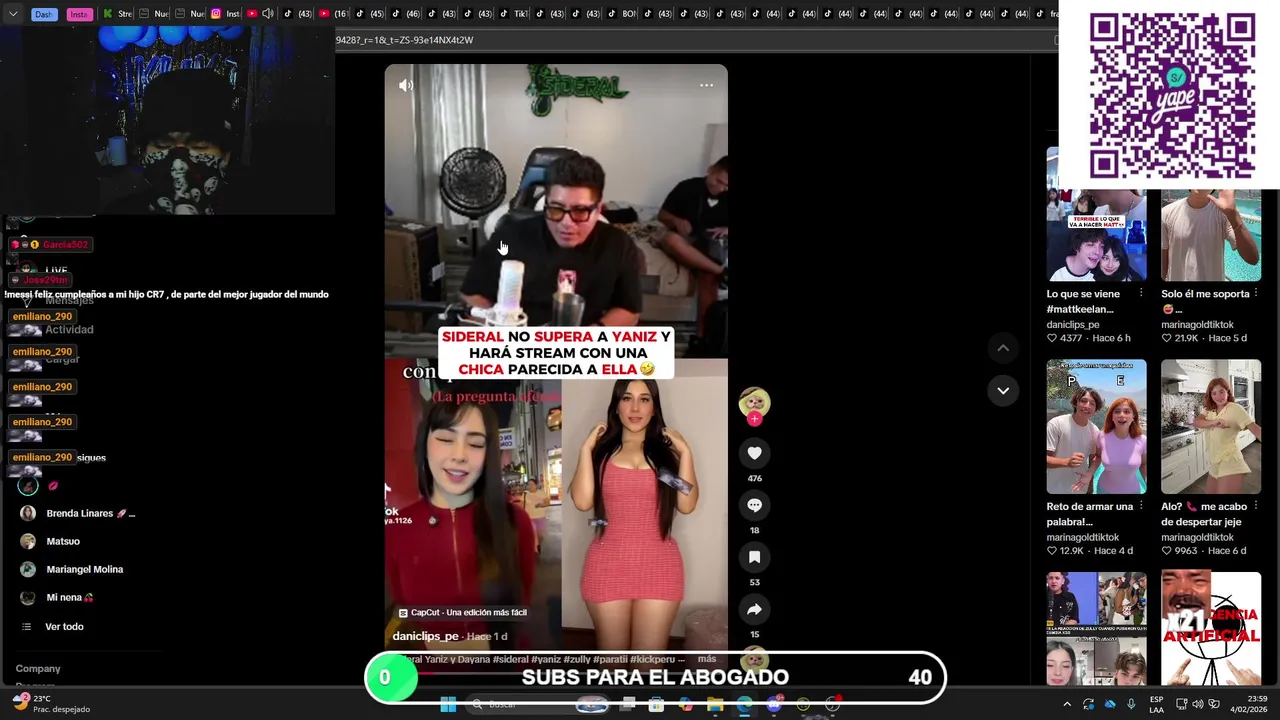This screenshot has width=1280, height=720.
Task: Click 'daniclips_pe' under 'Lo que se viene'
Action: pyautogui.click(x=1073, y=325)
